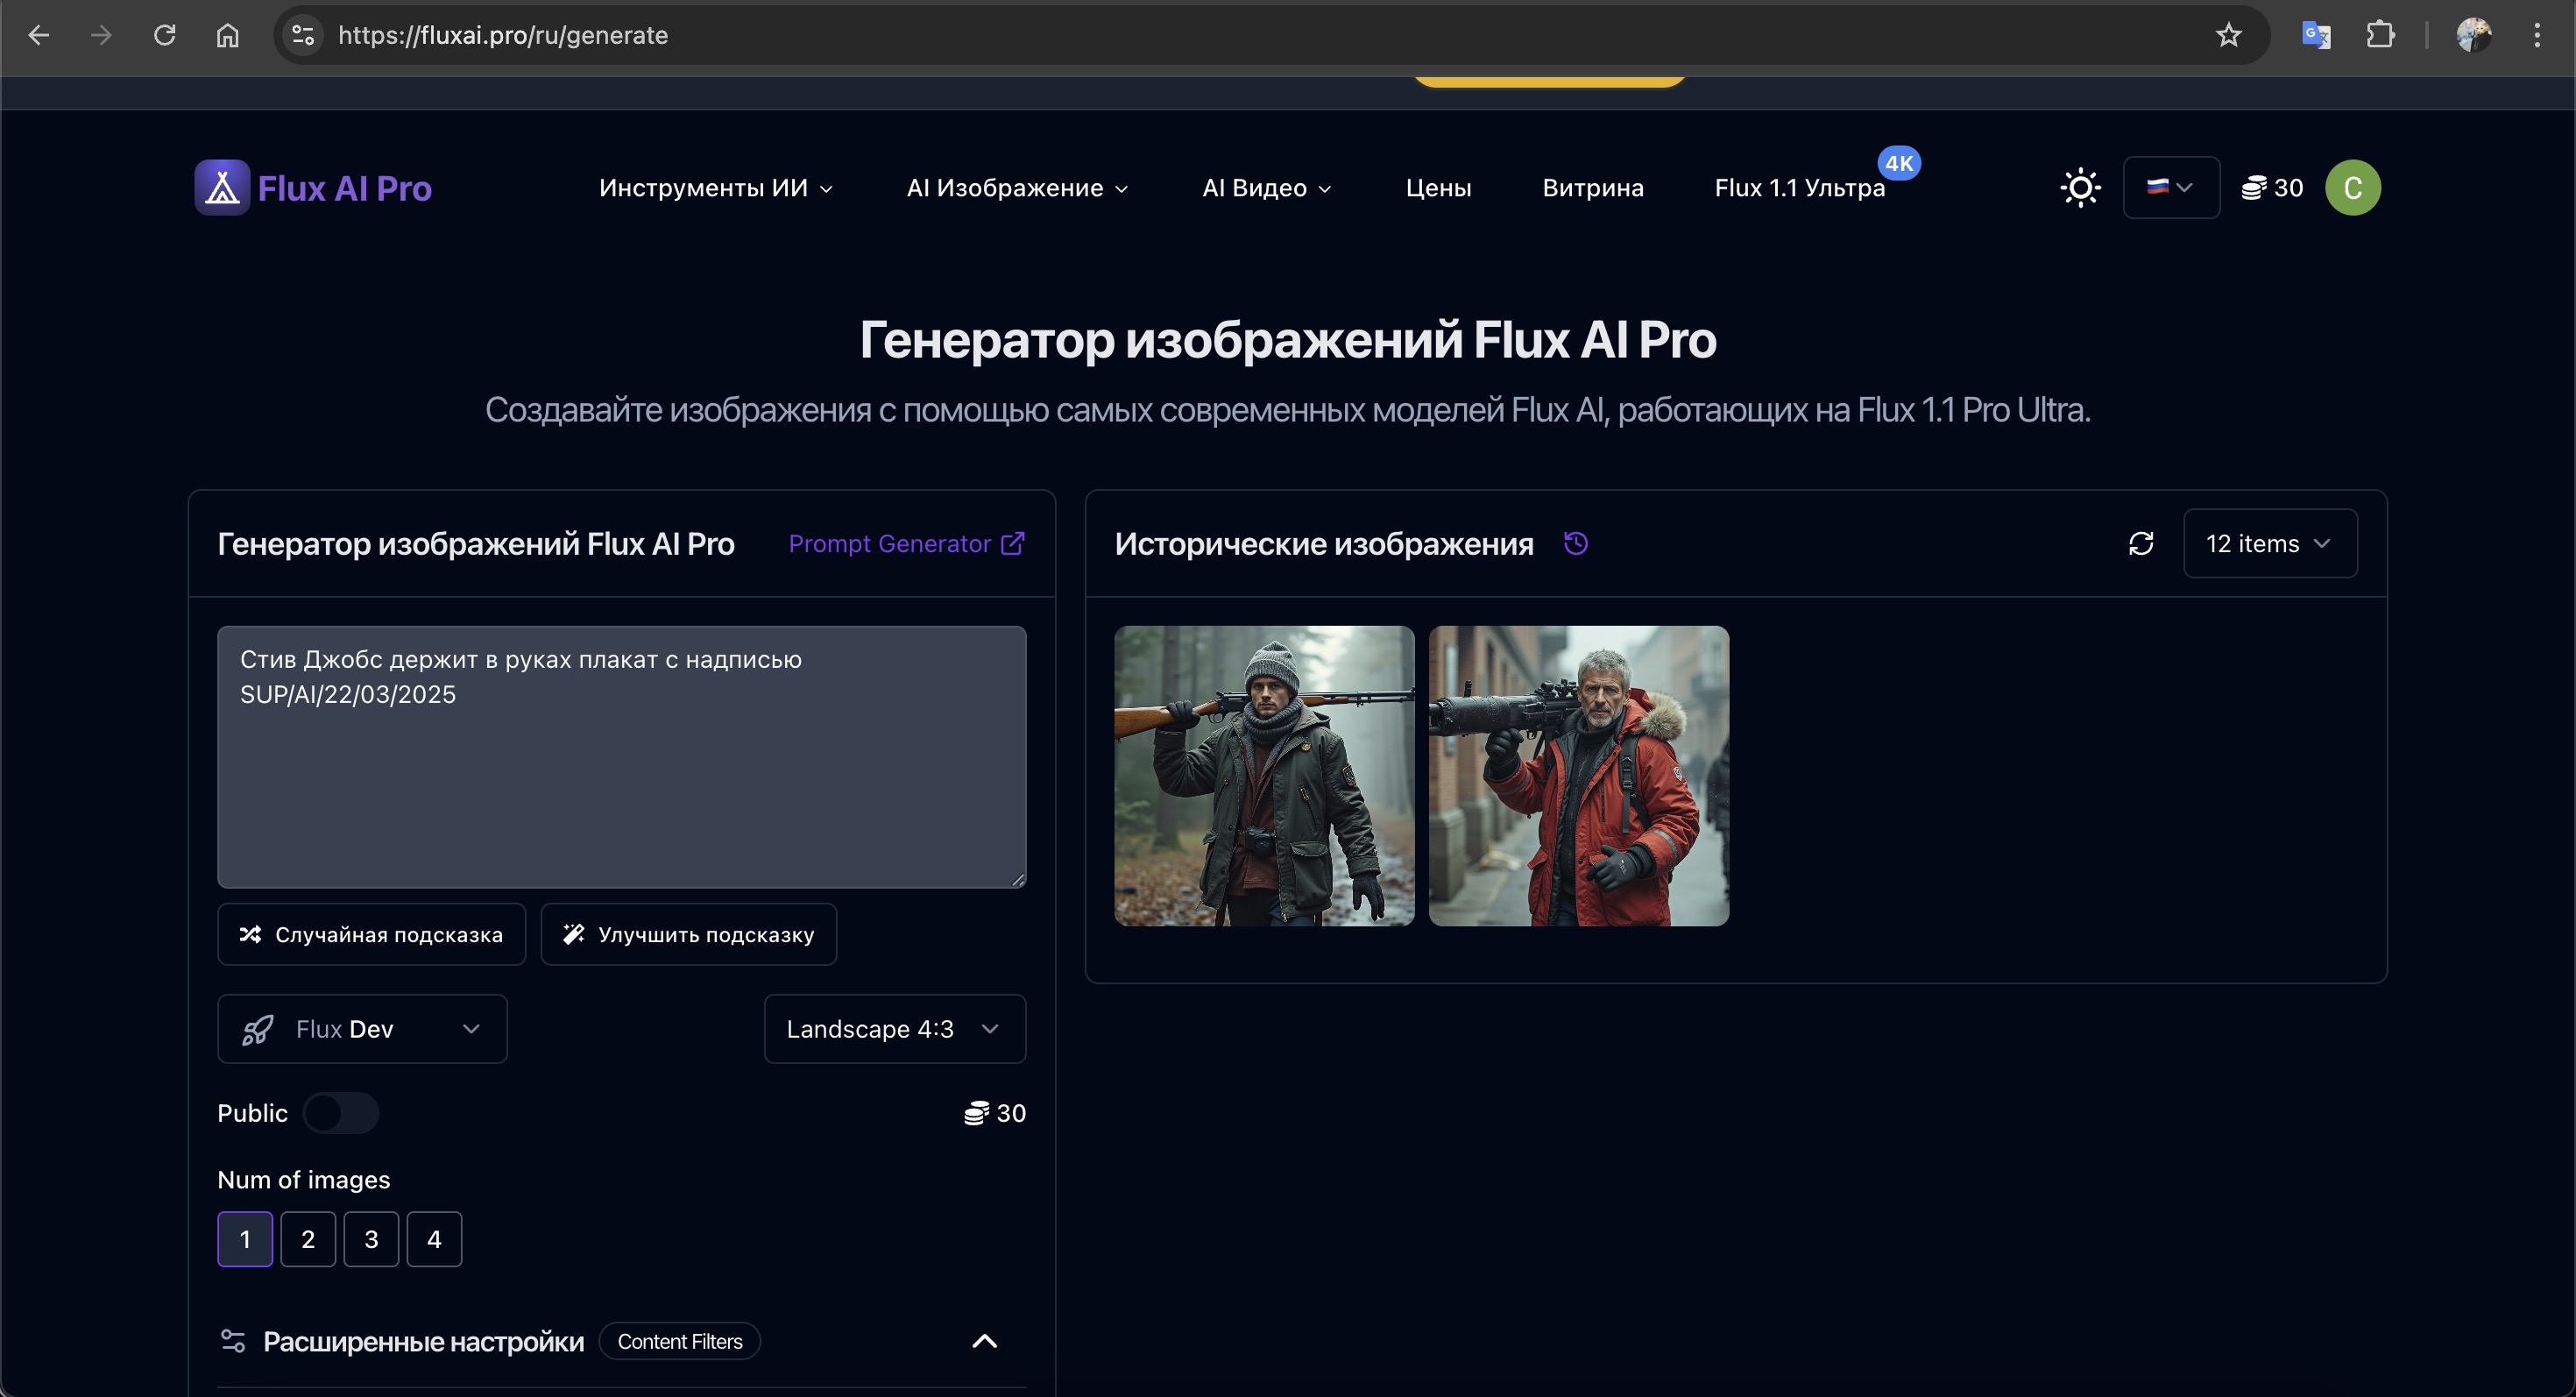The image size is (2576, 1397).
Task: Click inside the prompt text area
Action: 622,757
